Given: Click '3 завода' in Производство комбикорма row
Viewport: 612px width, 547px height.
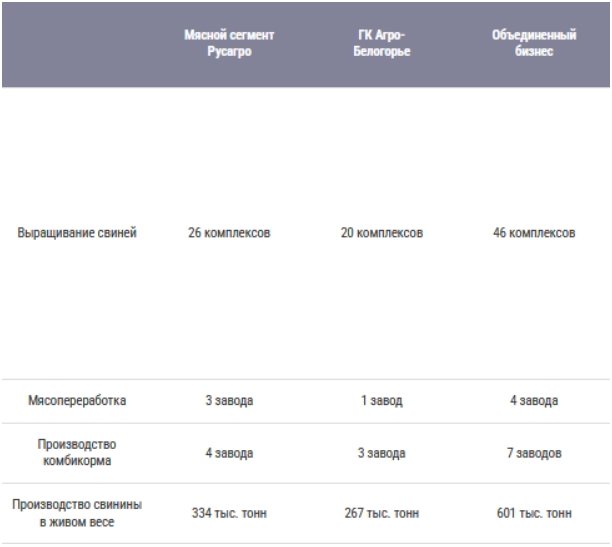Looking at the screenshot, I should pyautogui.click(x=381, y=453).
